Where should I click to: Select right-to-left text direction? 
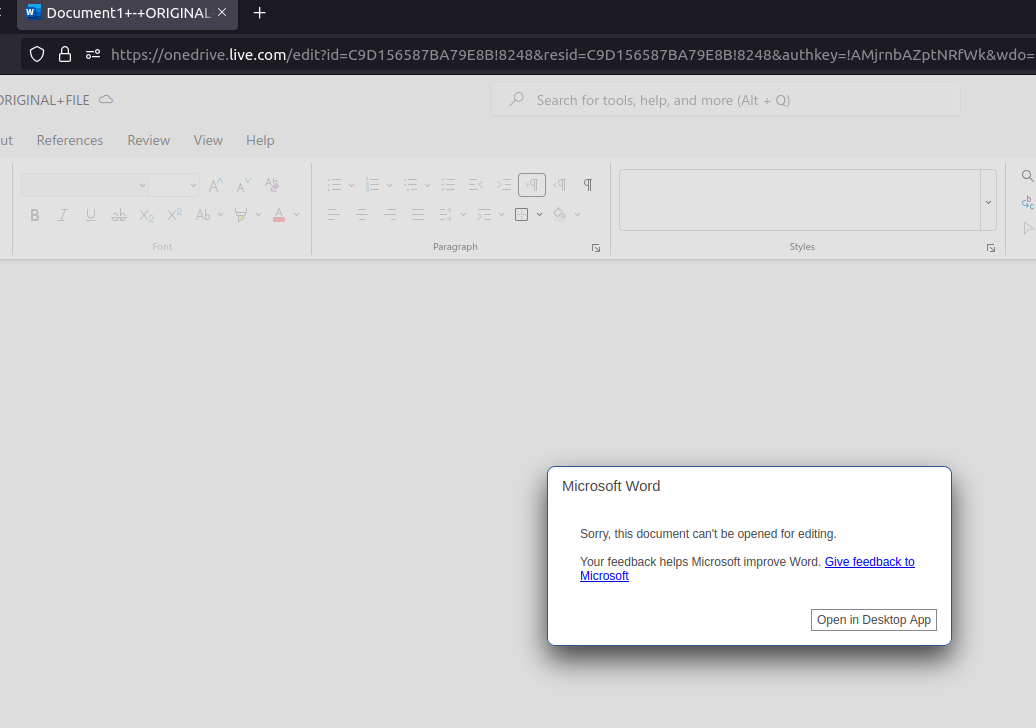[560, 185]
